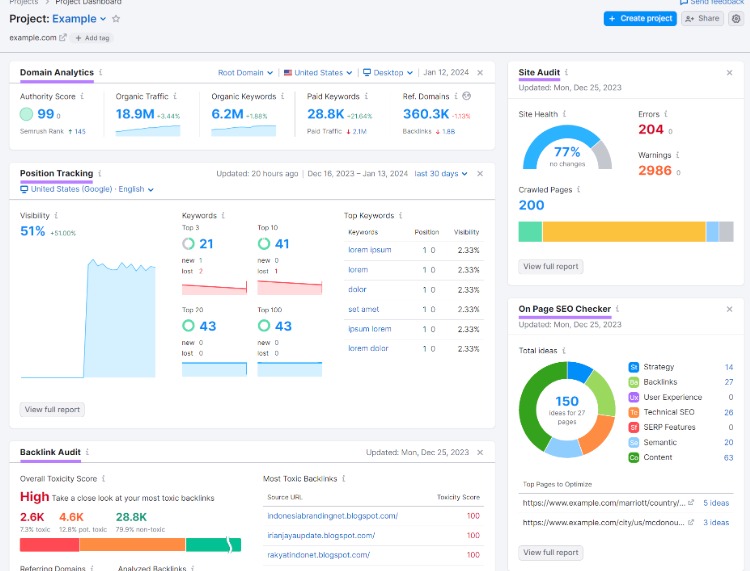The width and height of the screenshot is (750, 571).
Task: Click the Create project button
Action: pos(640,19)
